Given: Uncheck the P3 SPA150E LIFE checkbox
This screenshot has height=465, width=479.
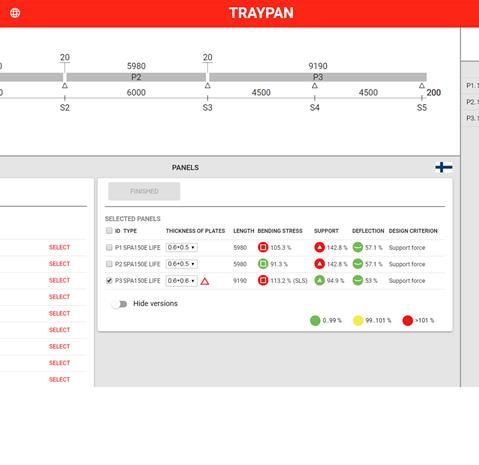Looking at the screenshot, I should (x=109, y=281).
